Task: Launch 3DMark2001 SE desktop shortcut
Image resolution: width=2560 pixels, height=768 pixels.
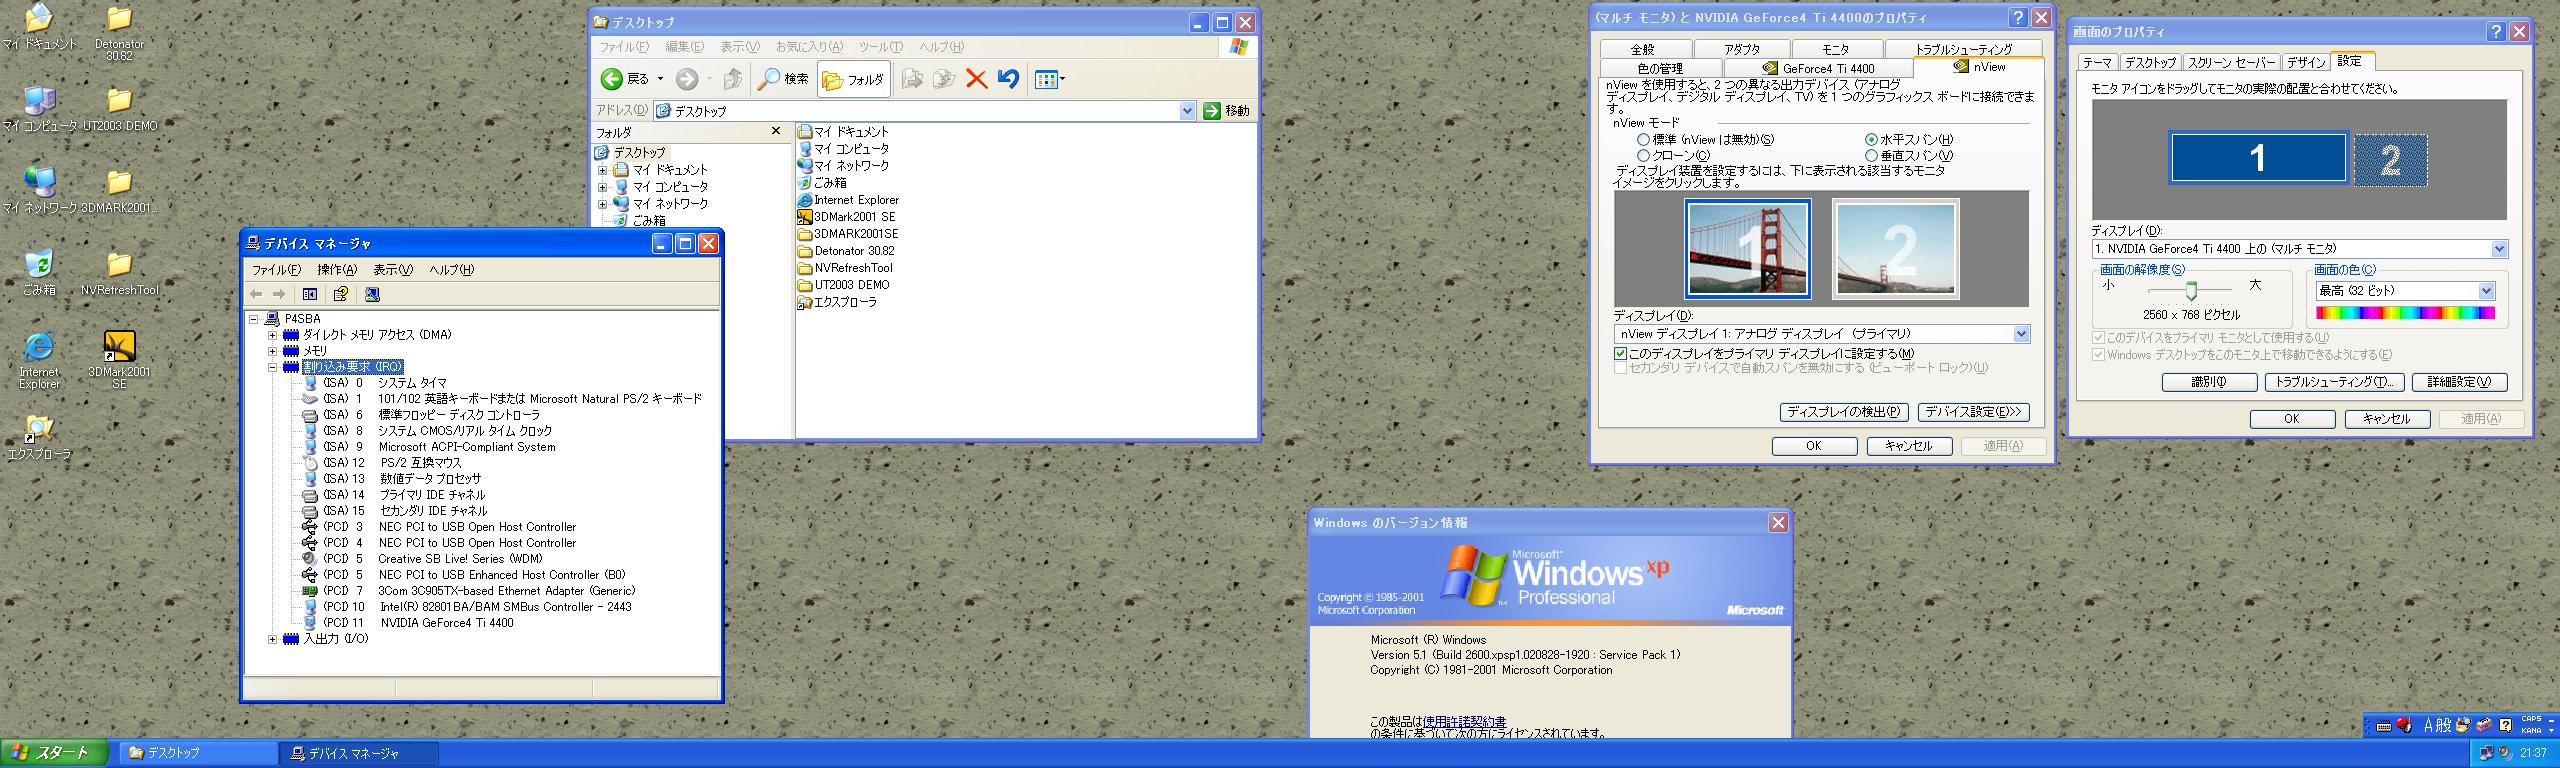Action: (119, 360)
